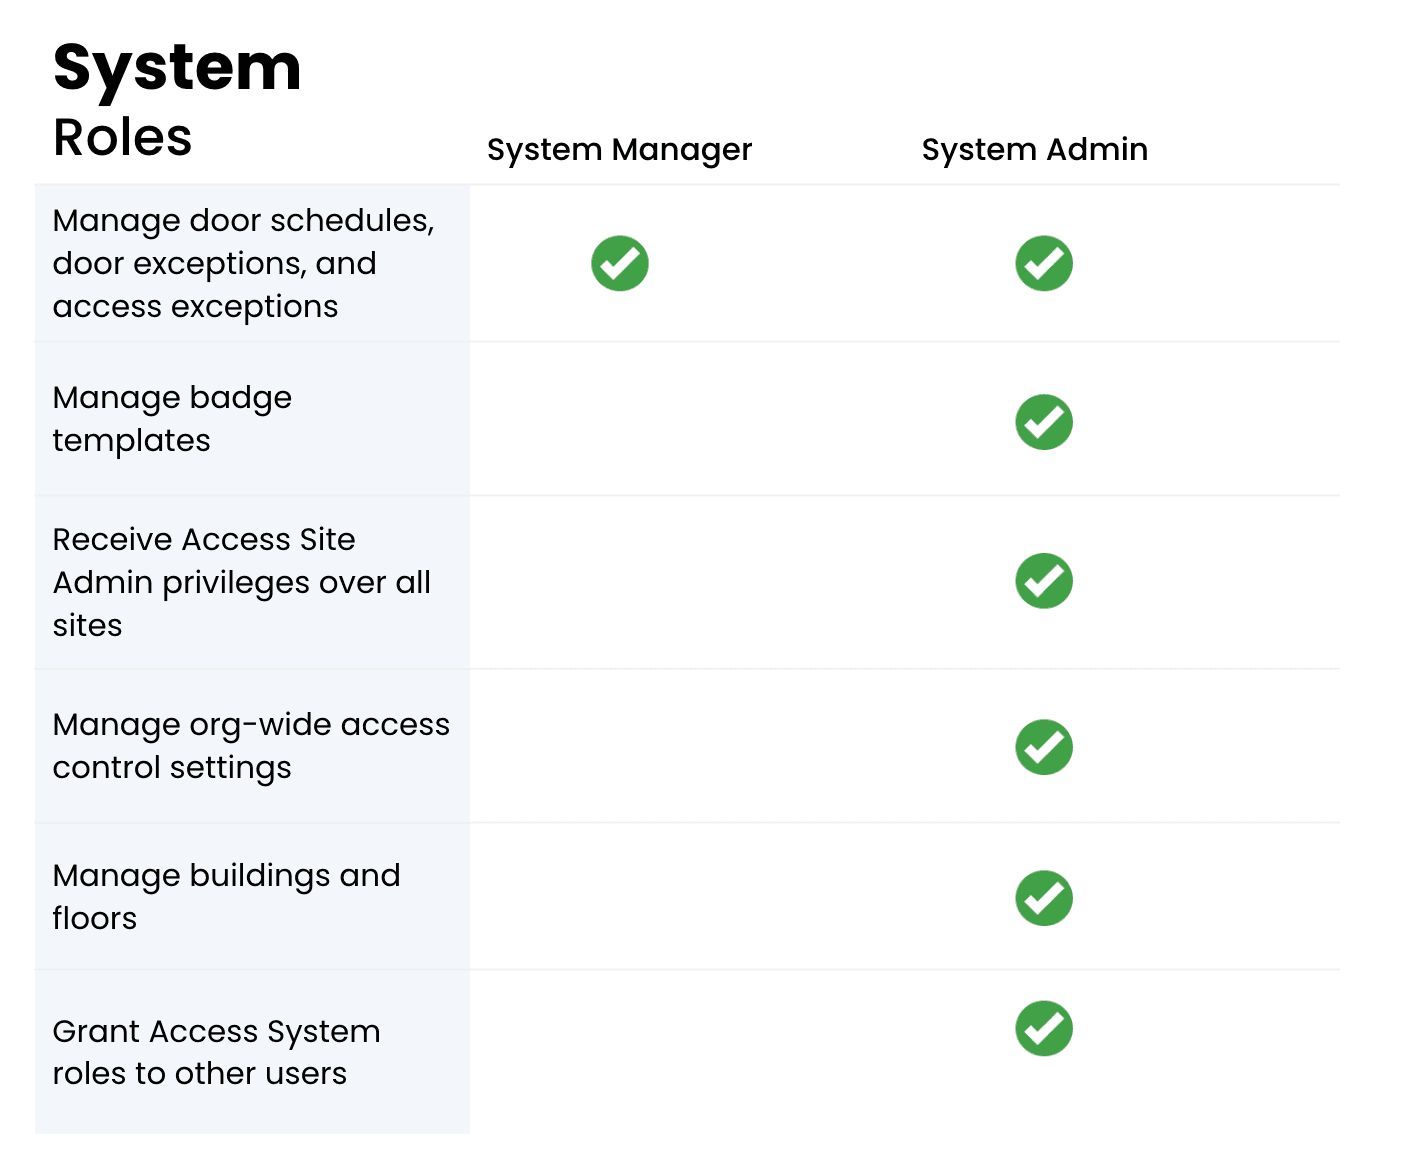The width and height of the screenshot is (1404, 1172).
Task: Select the System Admin column header
Action: click(x=1035, y=149)
